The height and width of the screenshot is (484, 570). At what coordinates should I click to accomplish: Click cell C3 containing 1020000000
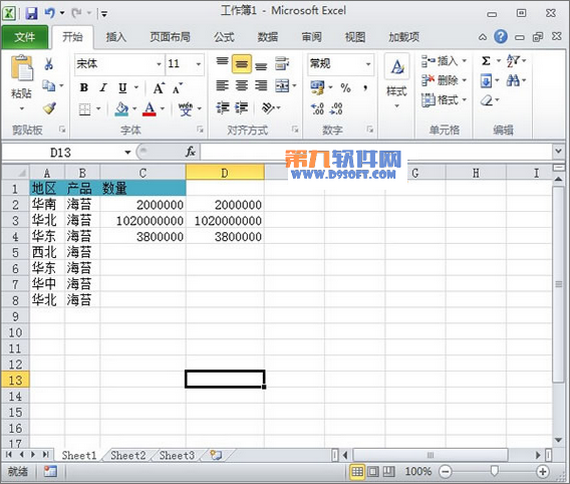(x=143, y=221)
